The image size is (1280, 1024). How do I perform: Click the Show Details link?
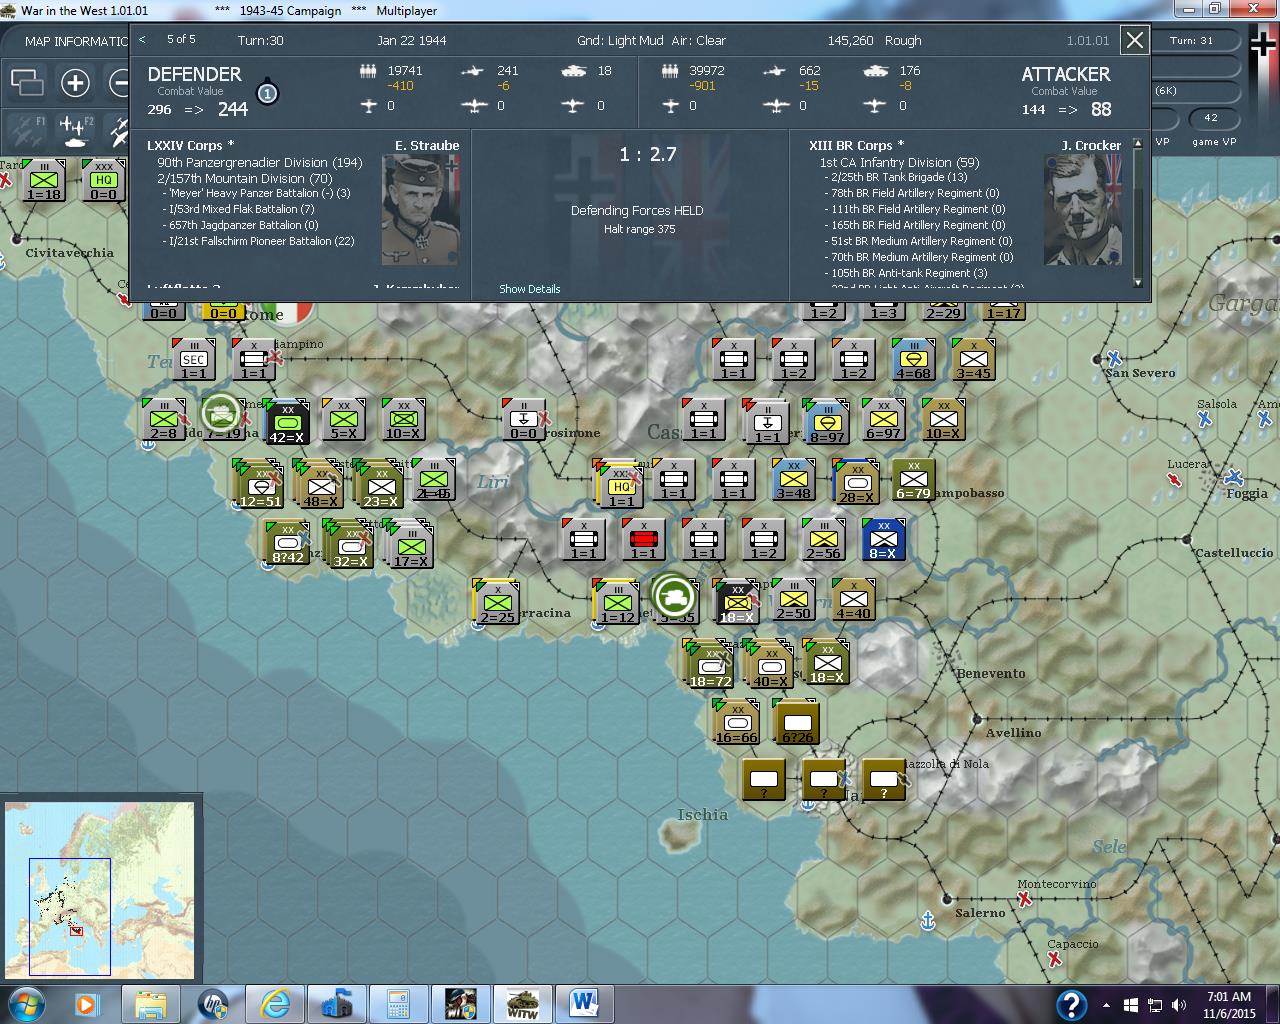(x=530, y=289)
